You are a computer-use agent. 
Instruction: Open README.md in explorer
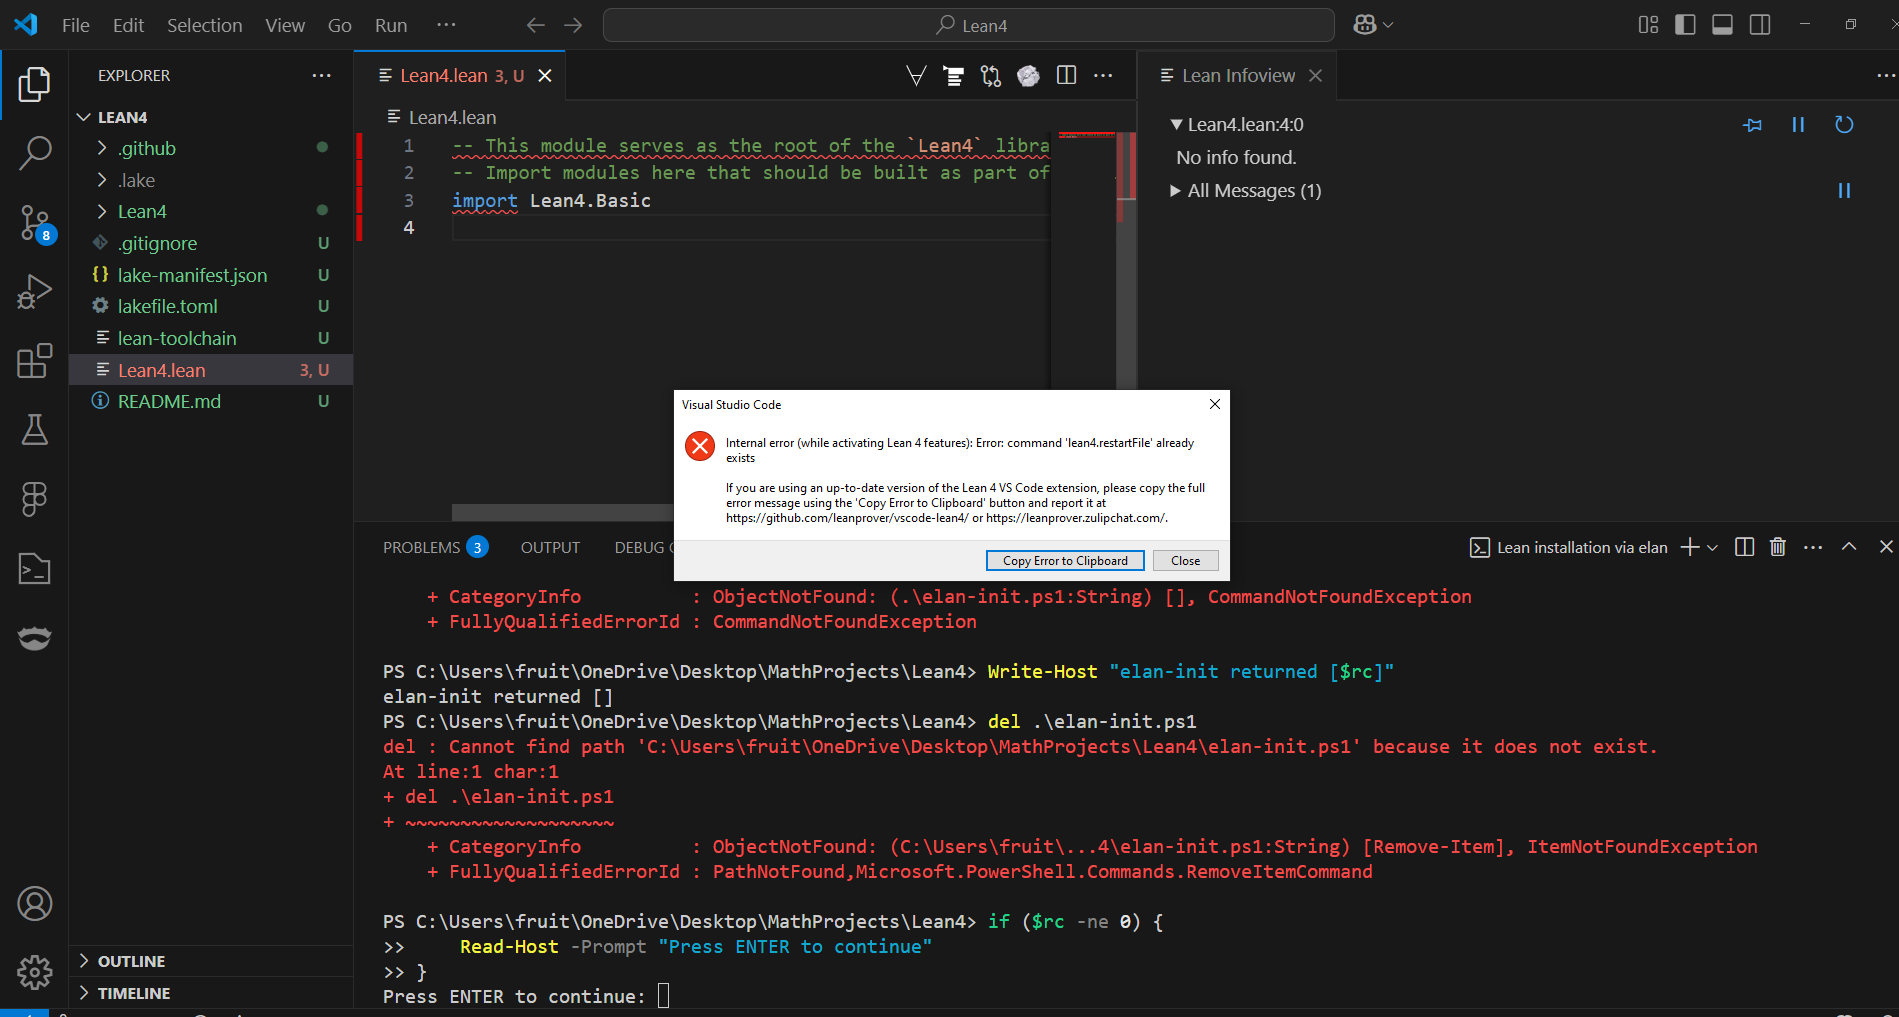click(x=211, y=402)
